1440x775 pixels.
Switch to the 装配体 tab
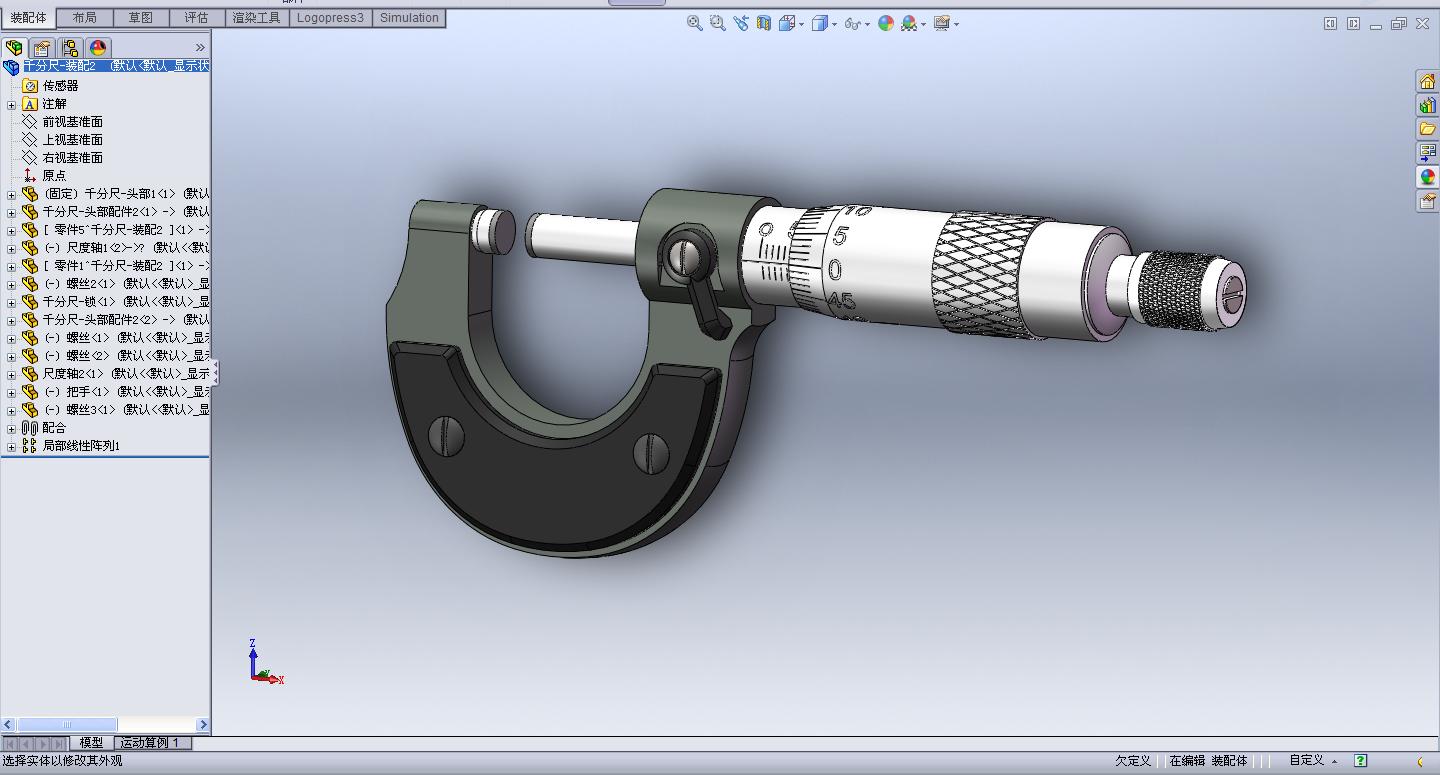click(28, 18)
